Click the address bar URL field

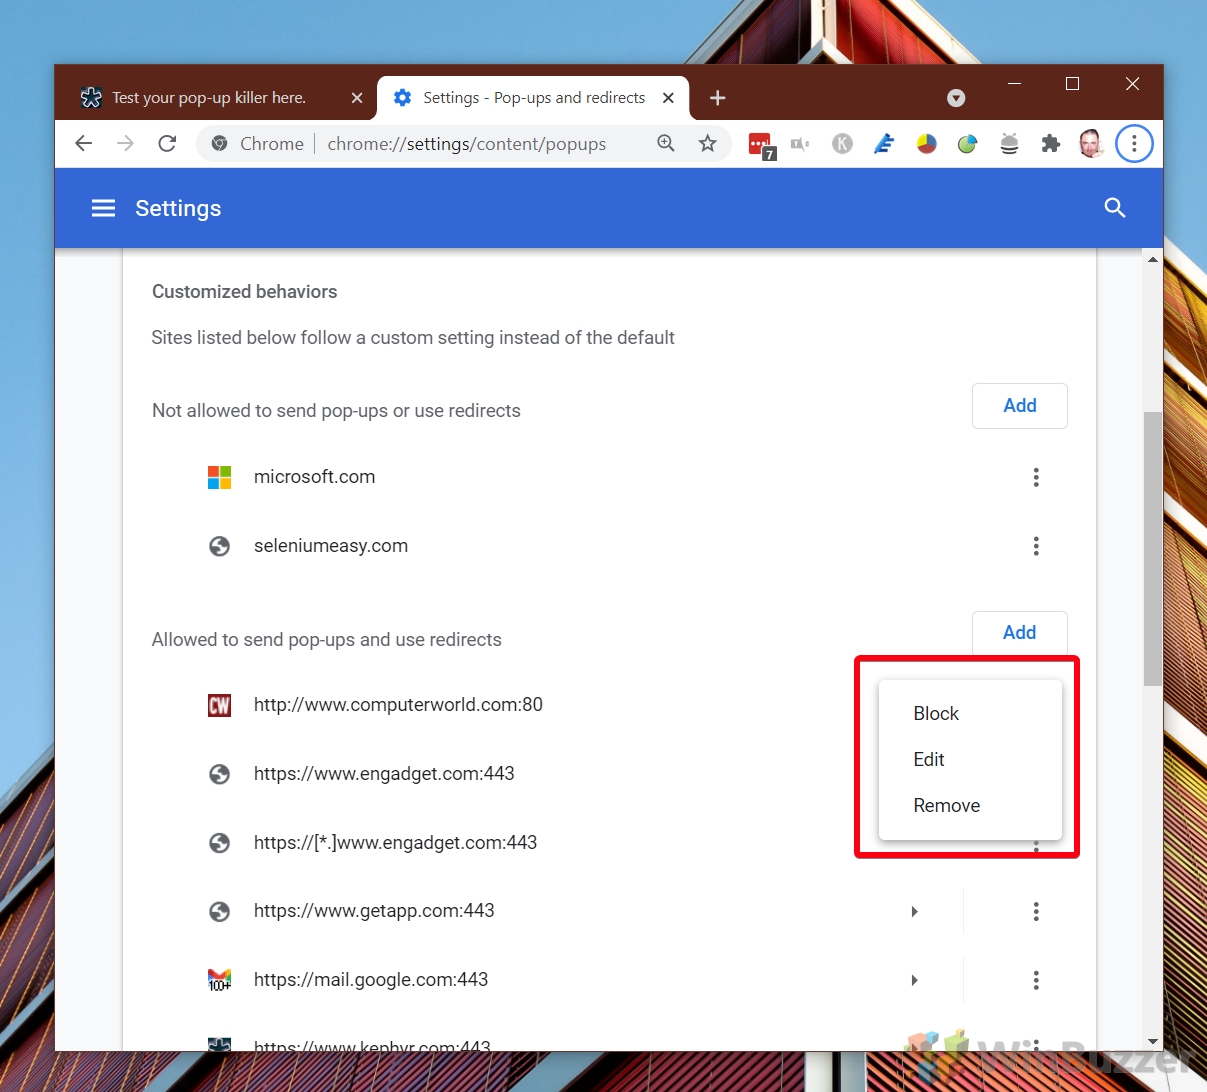point(466,144)
